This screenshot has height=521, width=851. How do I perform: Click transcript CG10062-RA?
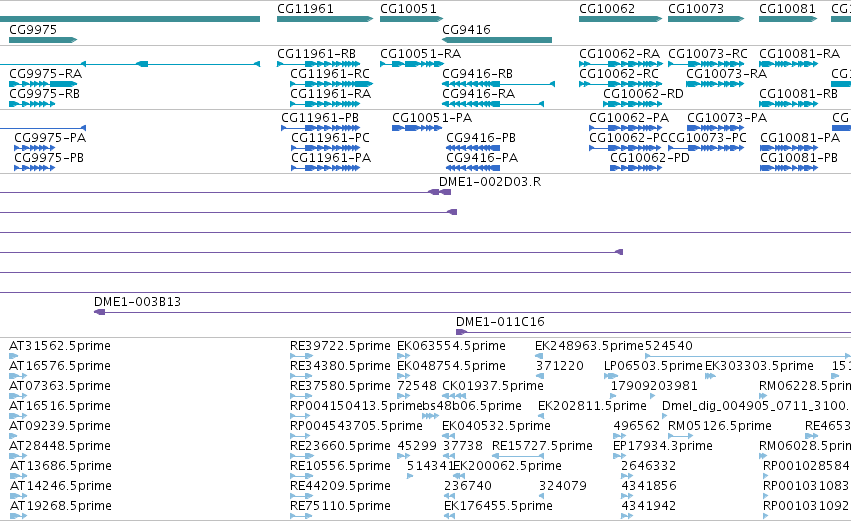[x=620, y=64]
